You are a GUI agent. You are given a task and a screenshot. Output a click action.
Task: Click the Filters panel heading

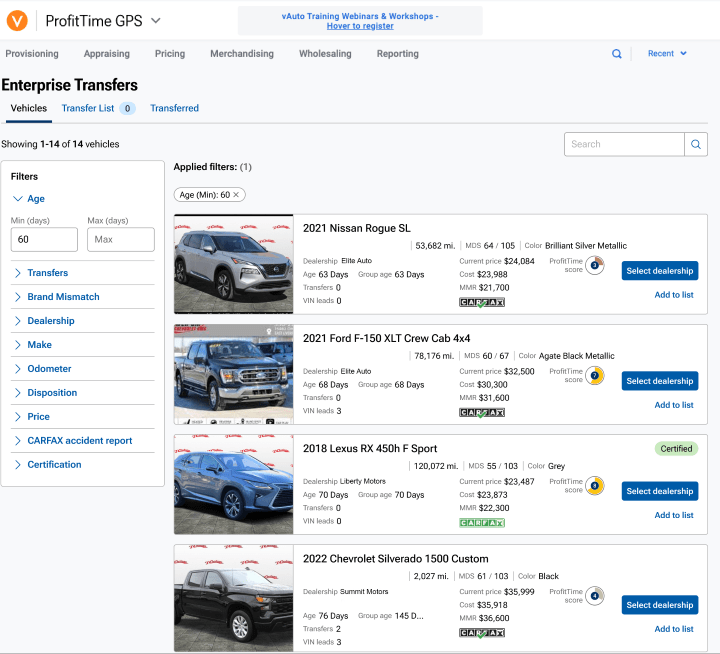[x=24, y=177]
